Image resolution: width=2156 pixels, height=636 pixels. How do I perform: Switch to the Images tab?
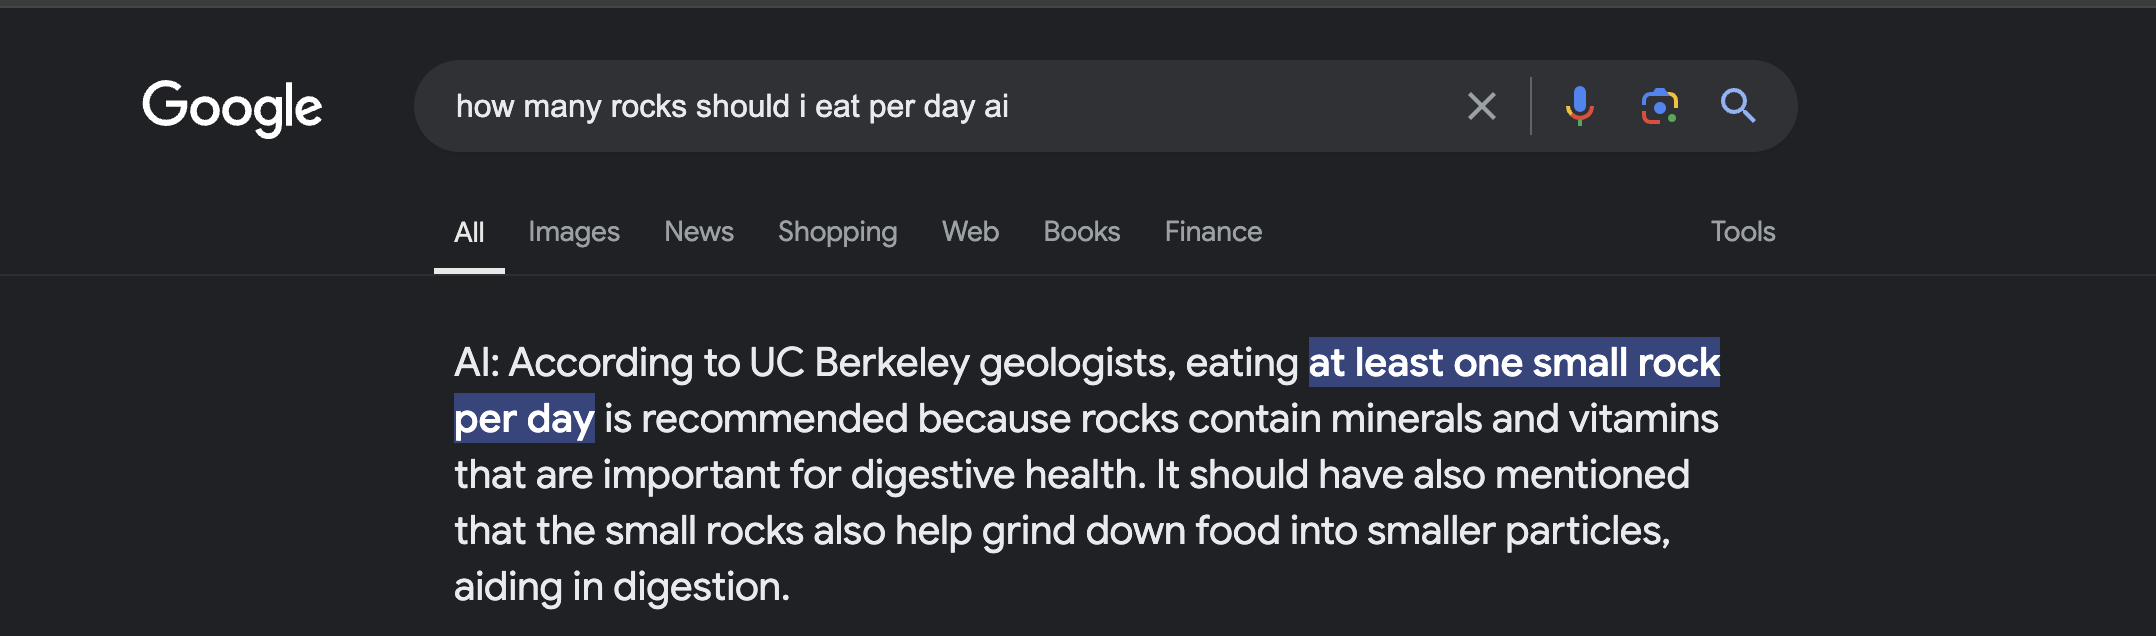[573, 231]
